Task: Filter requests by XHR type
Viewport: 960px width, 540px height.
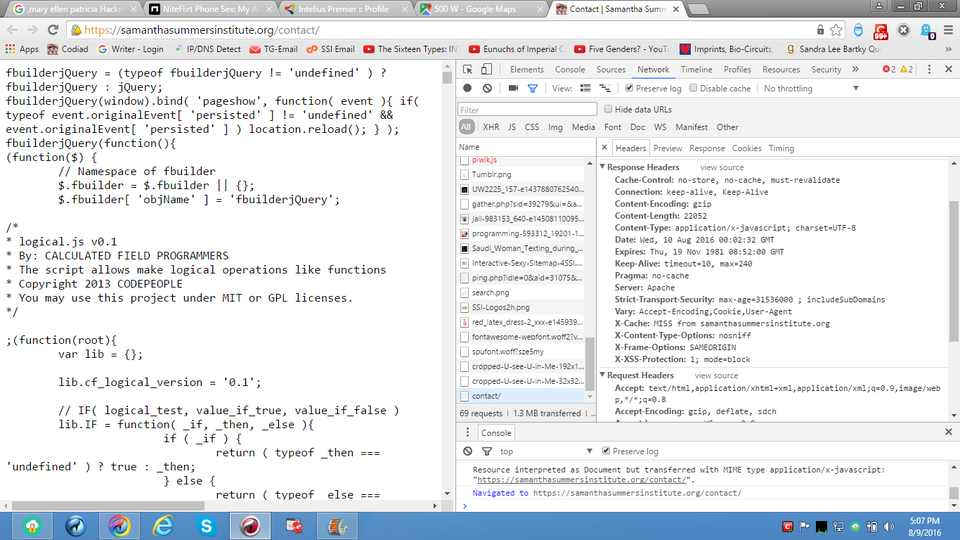Action: pos(490,127)
